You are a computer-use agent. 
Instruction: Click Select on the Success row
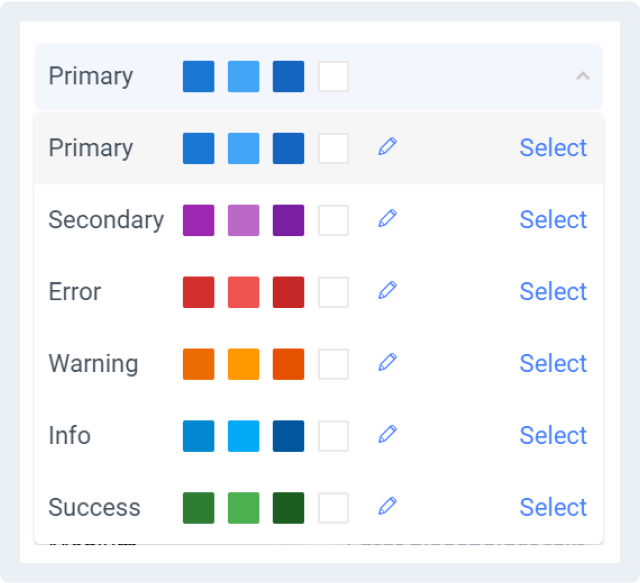pyautogui.click(x=553, y=507)
